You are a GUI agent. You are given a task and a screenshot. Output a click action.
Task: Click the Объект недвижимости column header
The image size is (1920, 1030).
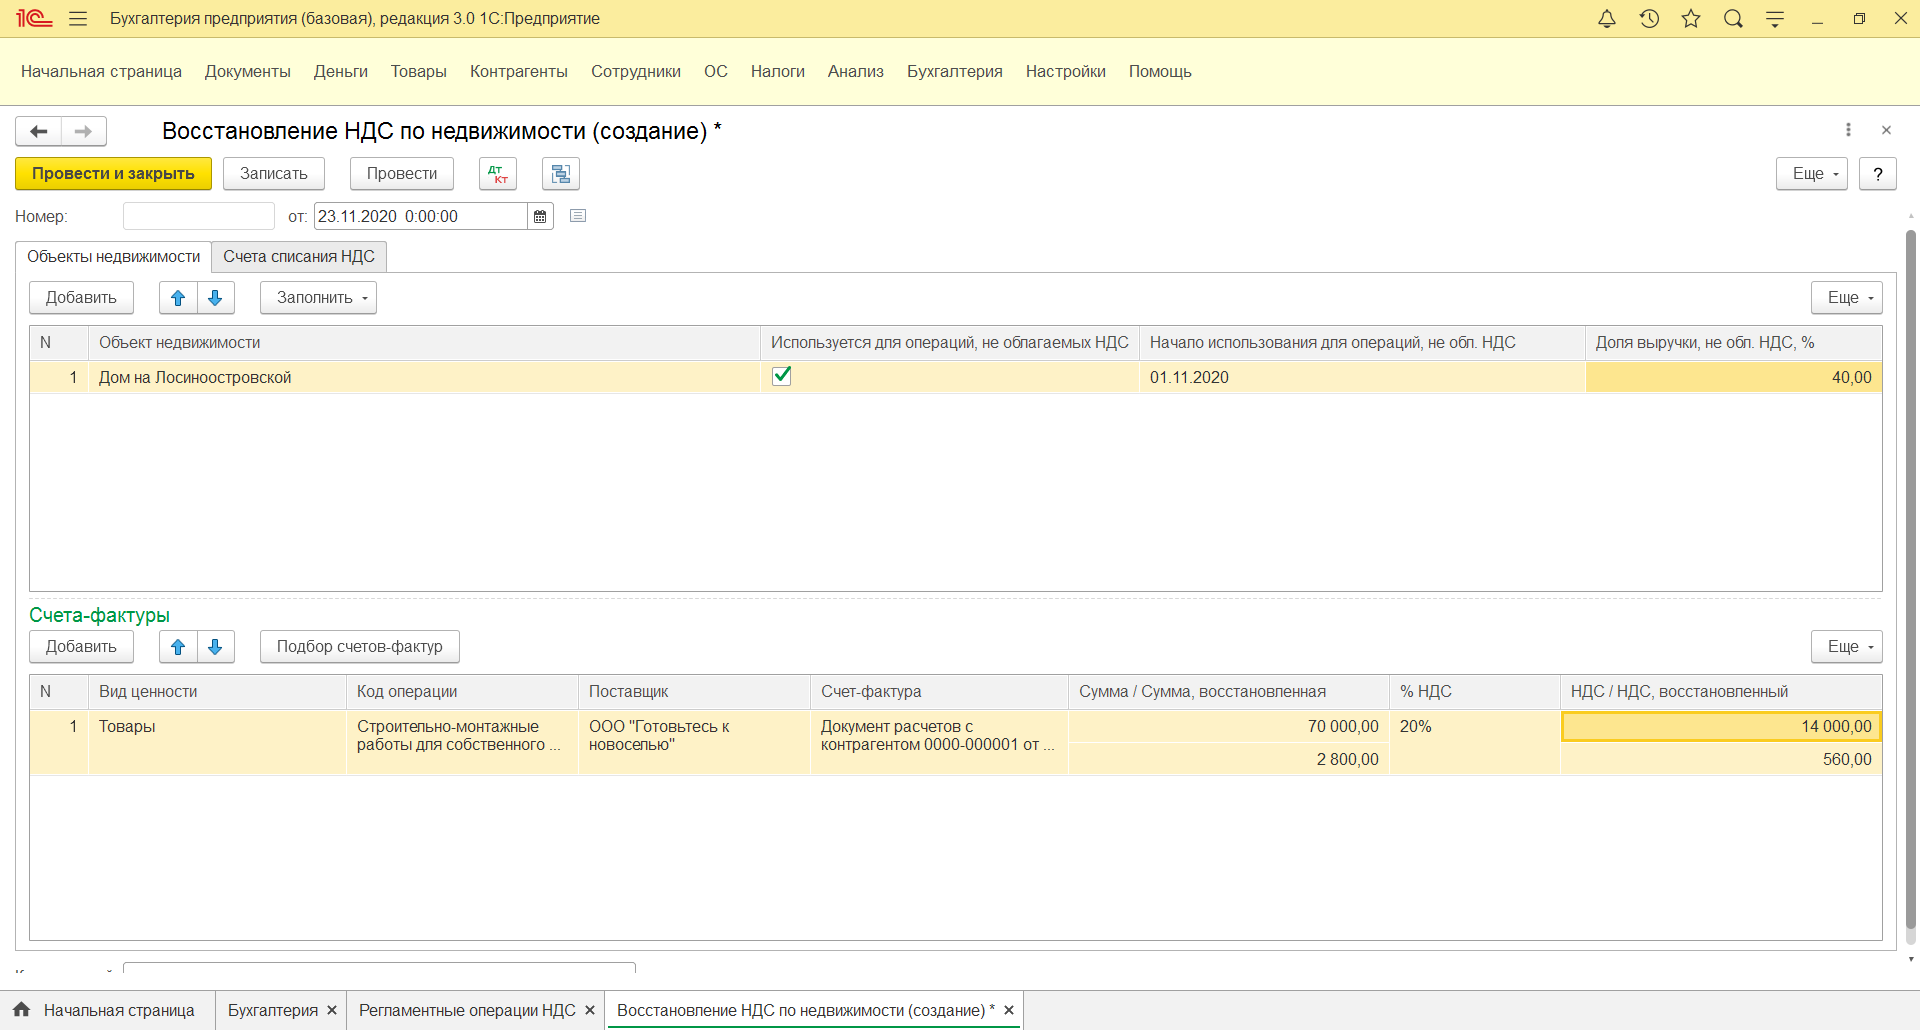(x=424, y=343)
